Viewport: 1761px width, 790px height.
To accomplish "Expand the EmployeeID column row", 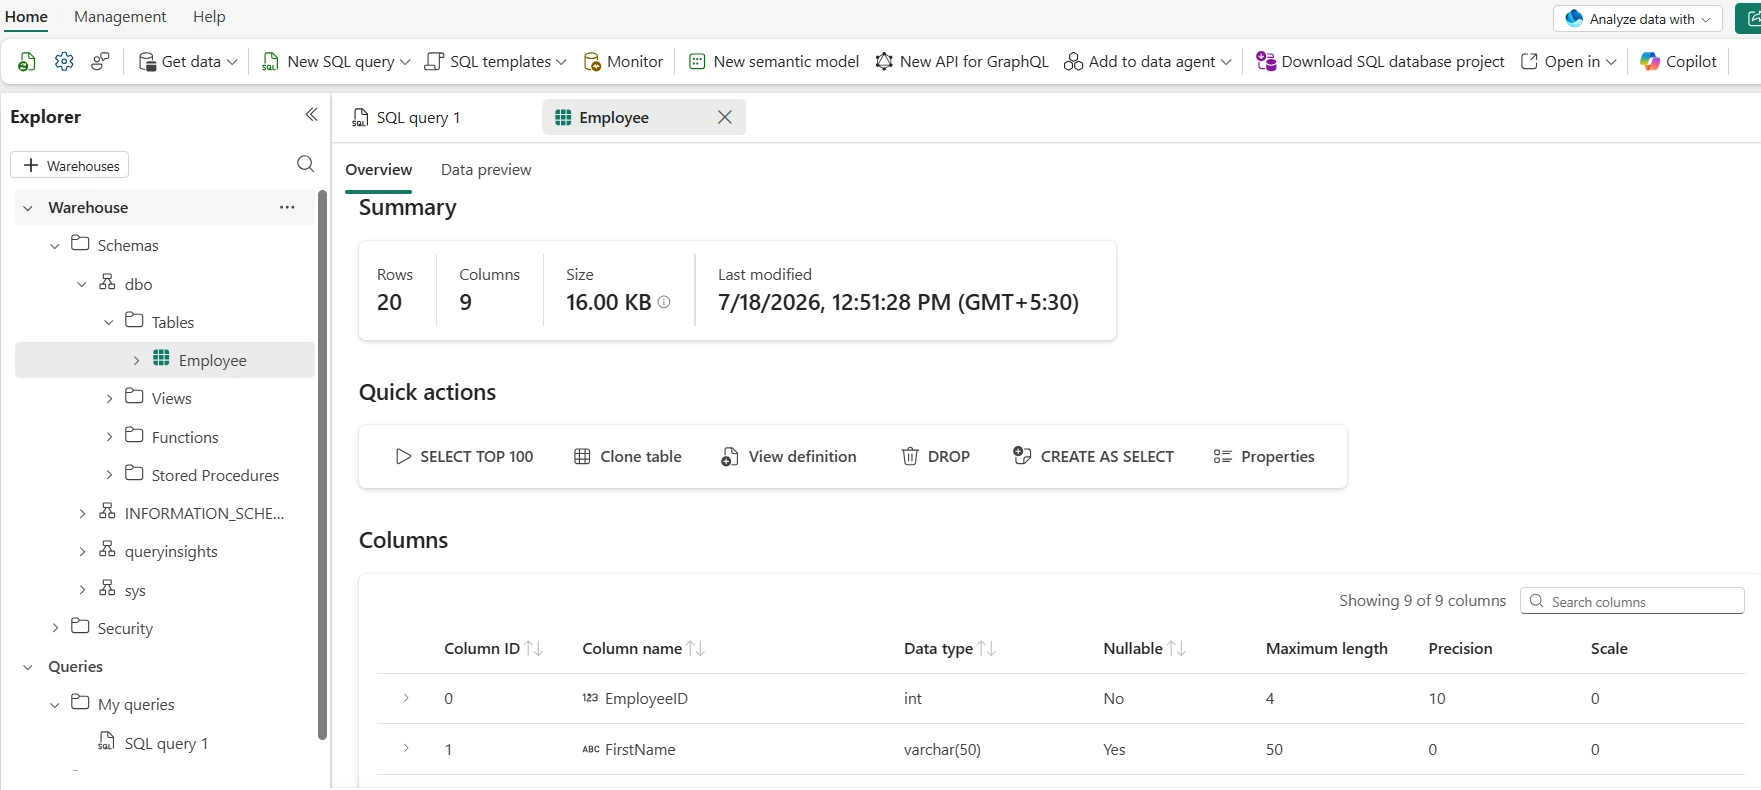I will coord(406,698).
